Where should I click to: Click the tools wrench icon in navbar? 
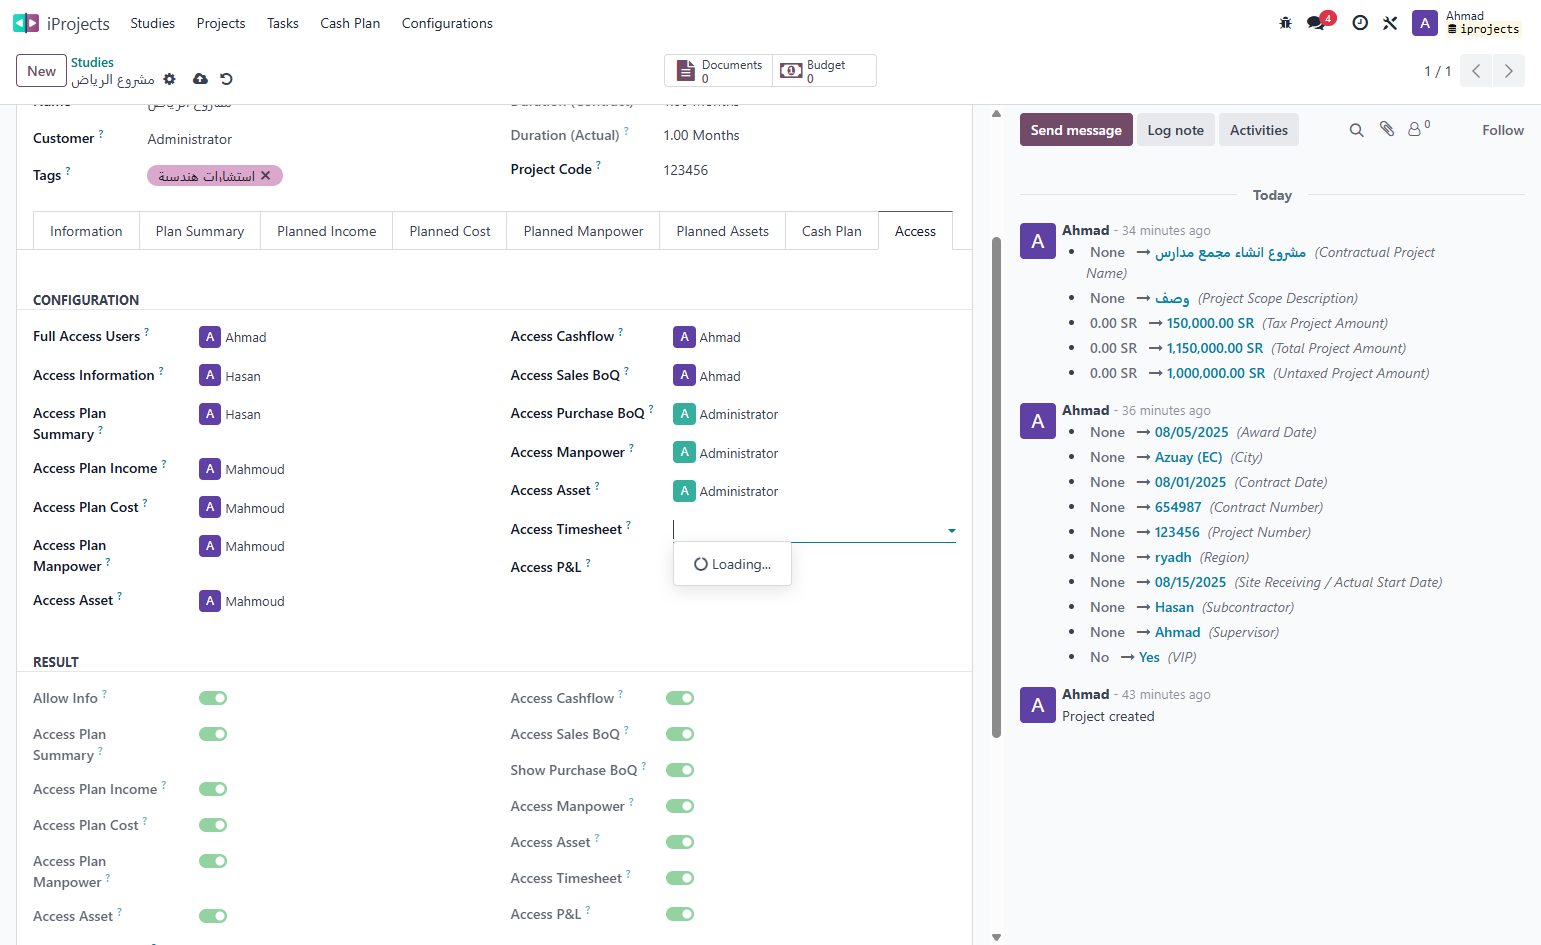pos(1390,23)
